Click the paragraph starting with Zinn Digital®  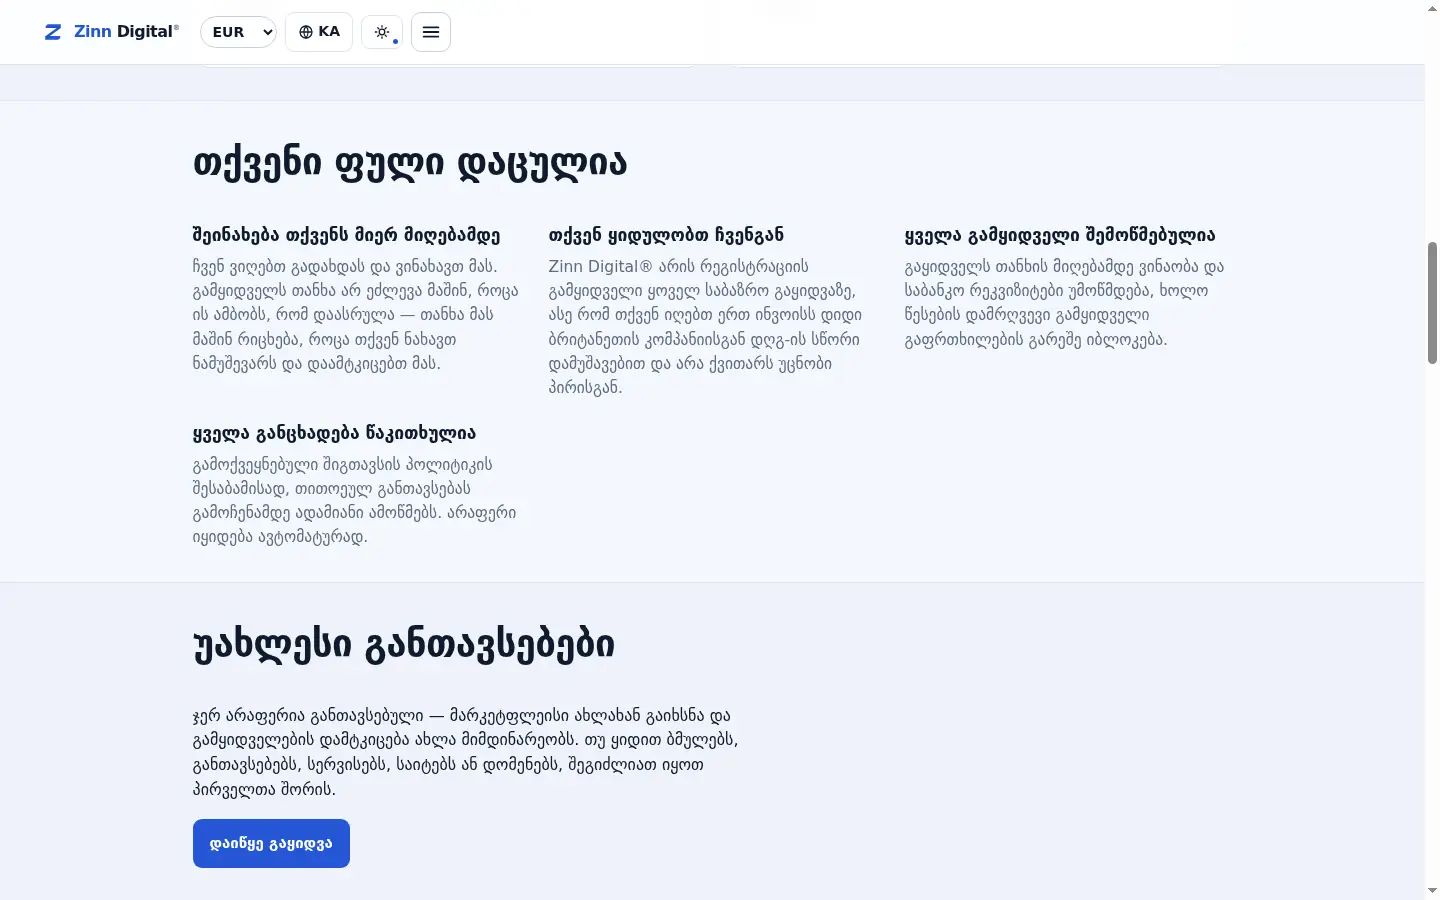[x=706, y=327]
